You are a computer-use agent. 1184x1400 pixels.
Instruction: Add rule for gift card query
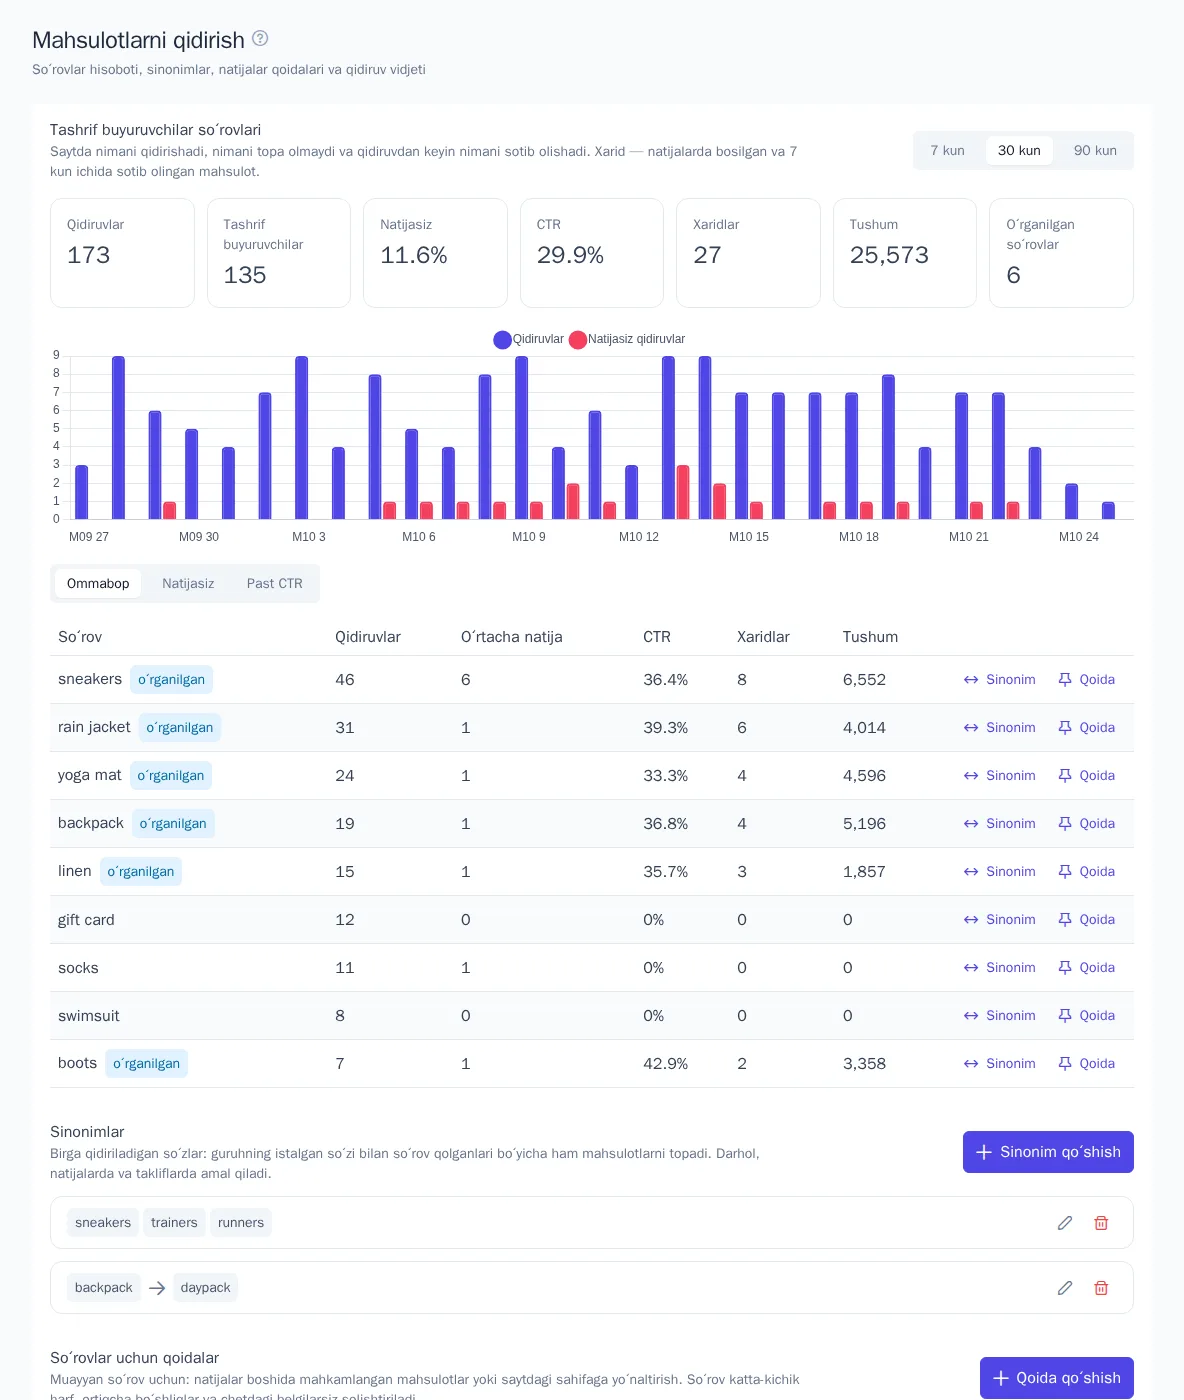pyautogui.click(x=1087, y=920)
